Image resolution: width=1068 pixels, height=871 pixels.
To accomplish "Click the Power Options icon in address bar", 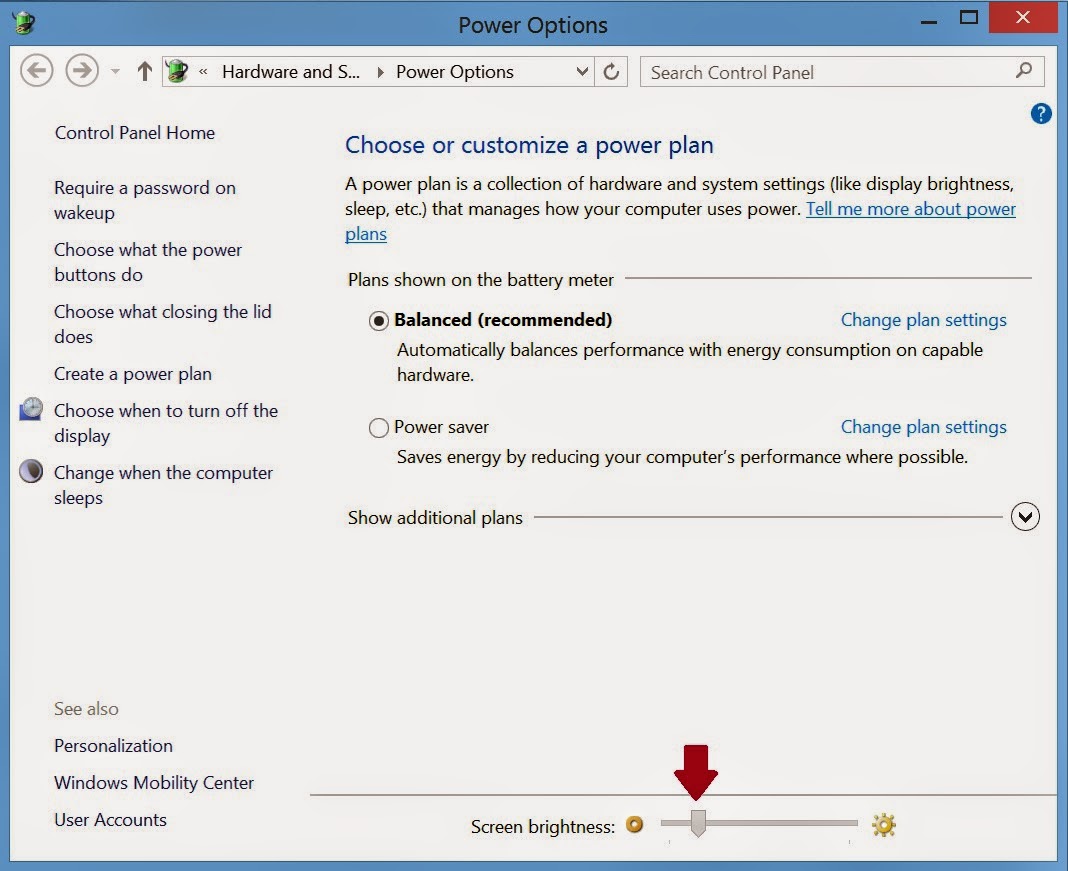I will pyautogui.click(x=177, y=72).
